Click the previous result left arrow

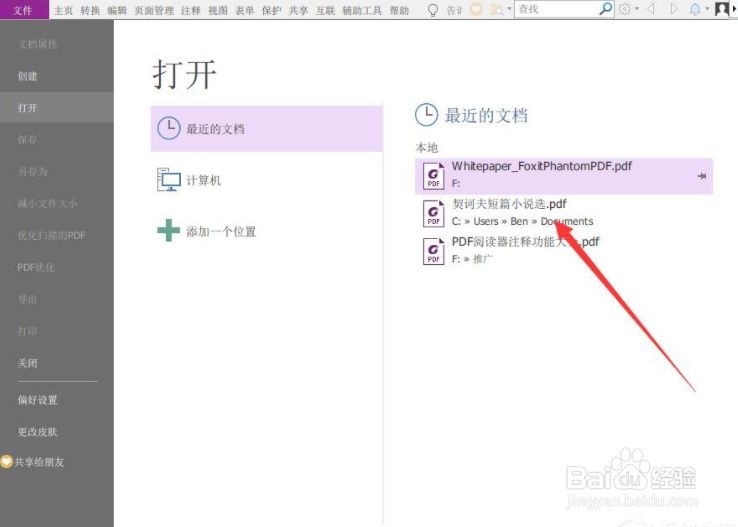pos(652,9)
